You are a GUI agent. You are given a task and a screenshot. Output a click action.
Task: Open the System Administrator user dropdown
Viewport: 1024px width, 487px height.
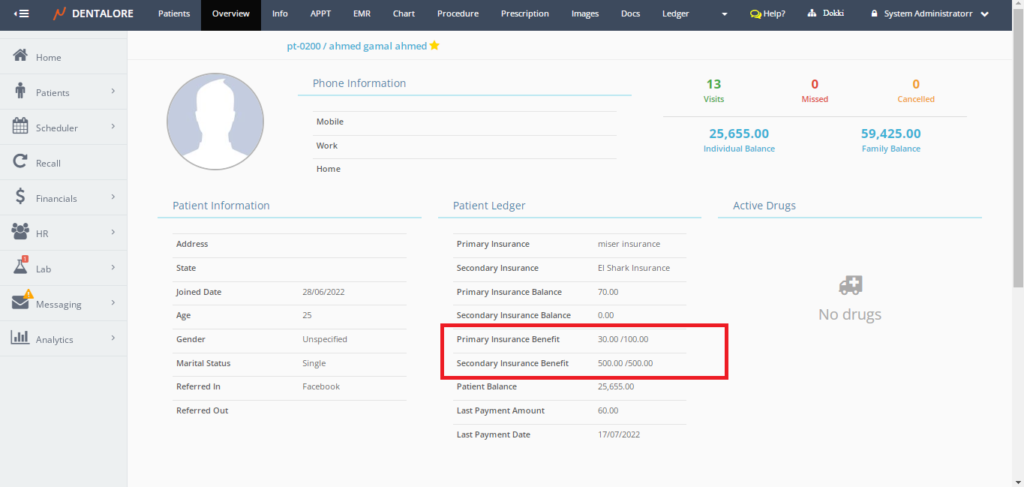(x=929, y=14)
